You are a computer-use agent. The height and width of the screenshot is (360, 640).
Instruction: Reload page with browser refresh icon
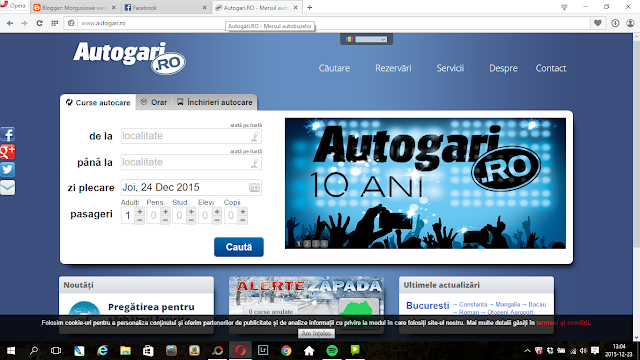(39, 23)
